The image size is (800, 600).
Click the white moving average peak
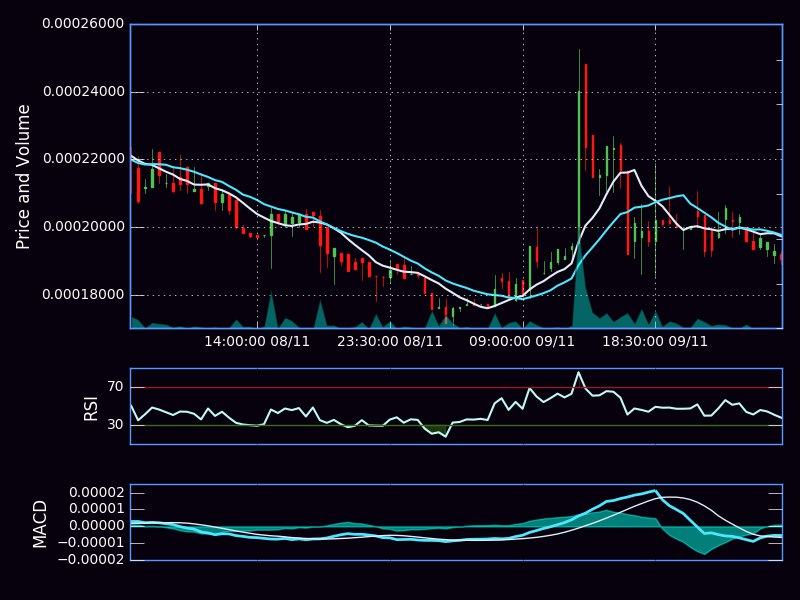pyautogui.click(x=634, y=170)
